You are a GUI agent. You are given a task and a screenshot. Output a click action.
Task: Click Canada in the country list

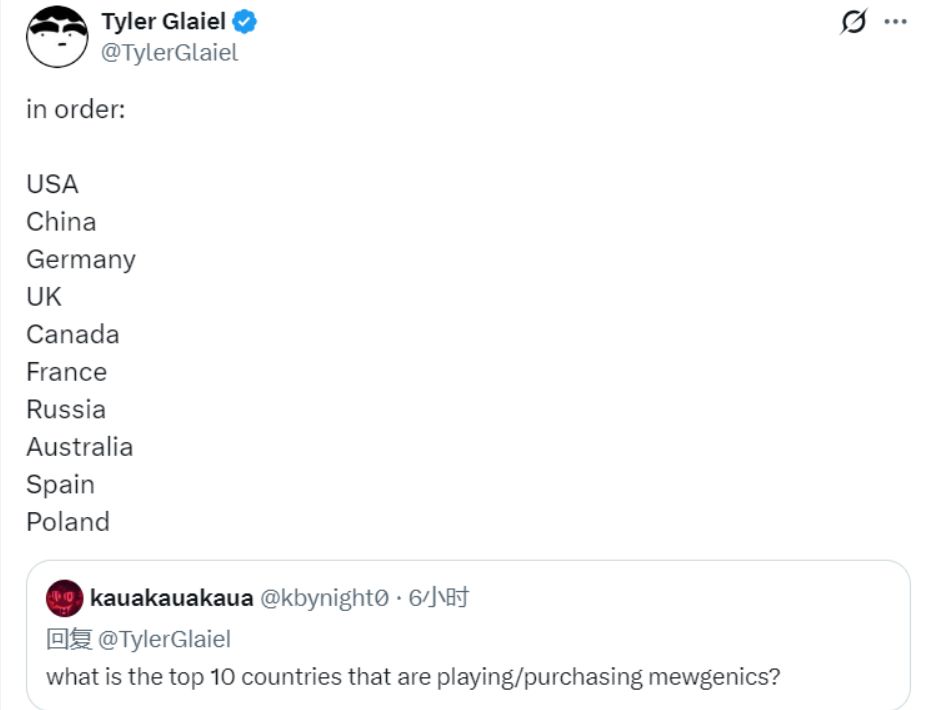[x=73, y=334]
